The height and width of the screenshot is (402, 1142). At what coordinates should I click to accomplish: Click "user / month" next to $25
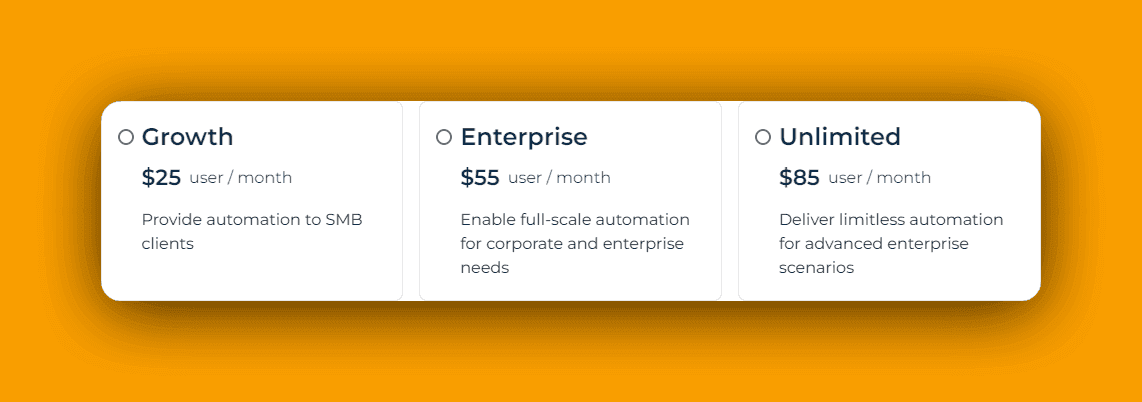(x=240, y=178)
